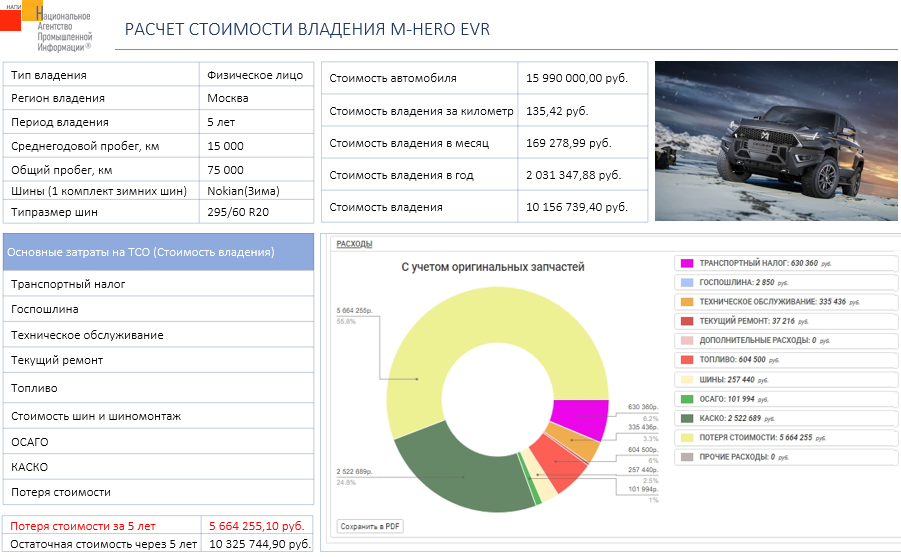
Task: Select the 'Nokian(Зима)' tire cell
Action: pyautogui.click(x=257, y=190)
